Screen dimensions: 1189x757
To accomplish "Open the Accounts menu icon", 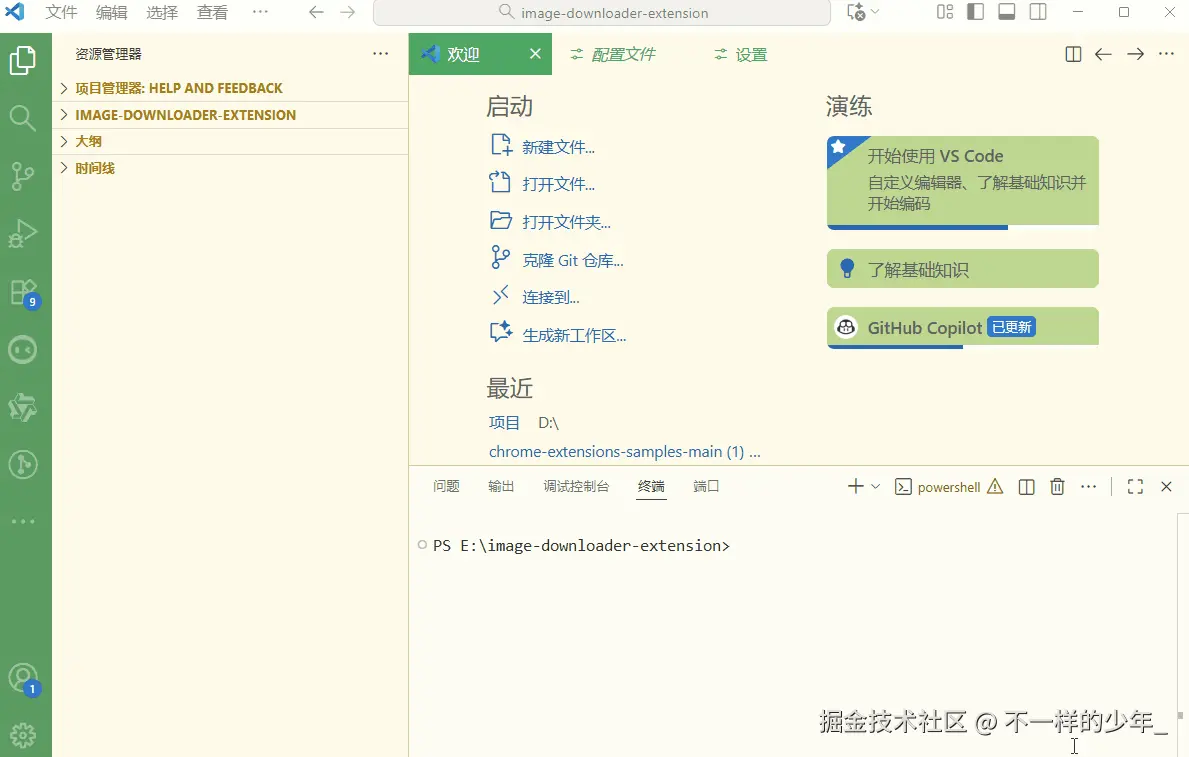I will pyautogui.click(x=23, y=678).
